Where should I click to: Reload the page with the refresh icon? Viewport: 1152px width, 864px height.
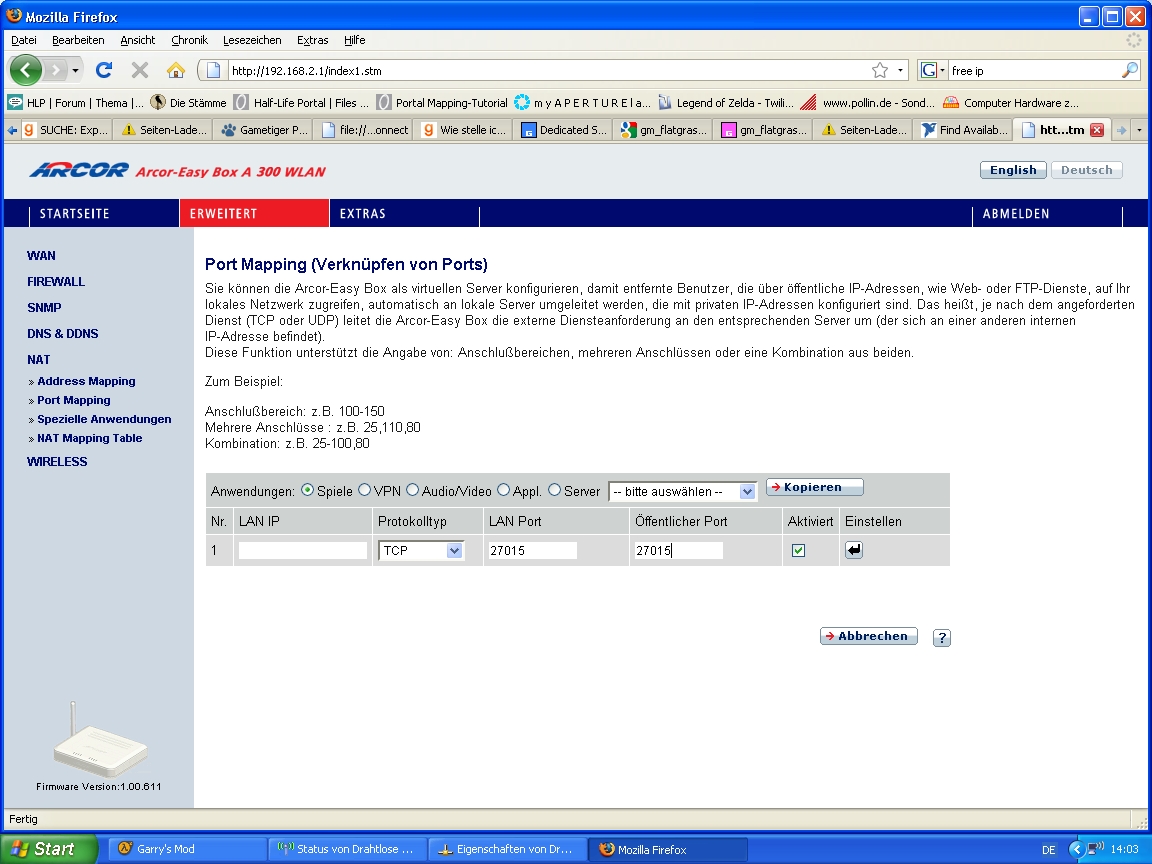tap(104, 70)
